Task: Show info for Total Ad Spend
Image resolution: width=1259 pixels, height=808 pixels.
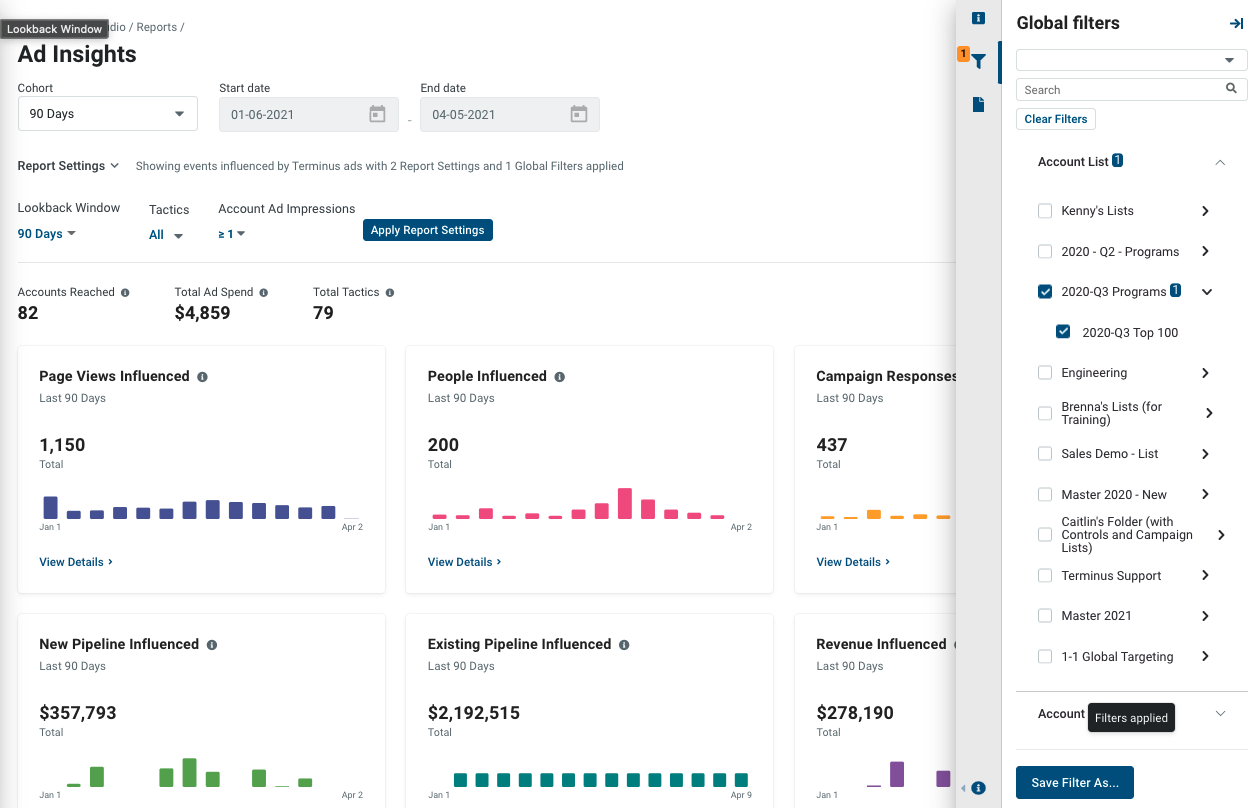Action: click(264, 293)
